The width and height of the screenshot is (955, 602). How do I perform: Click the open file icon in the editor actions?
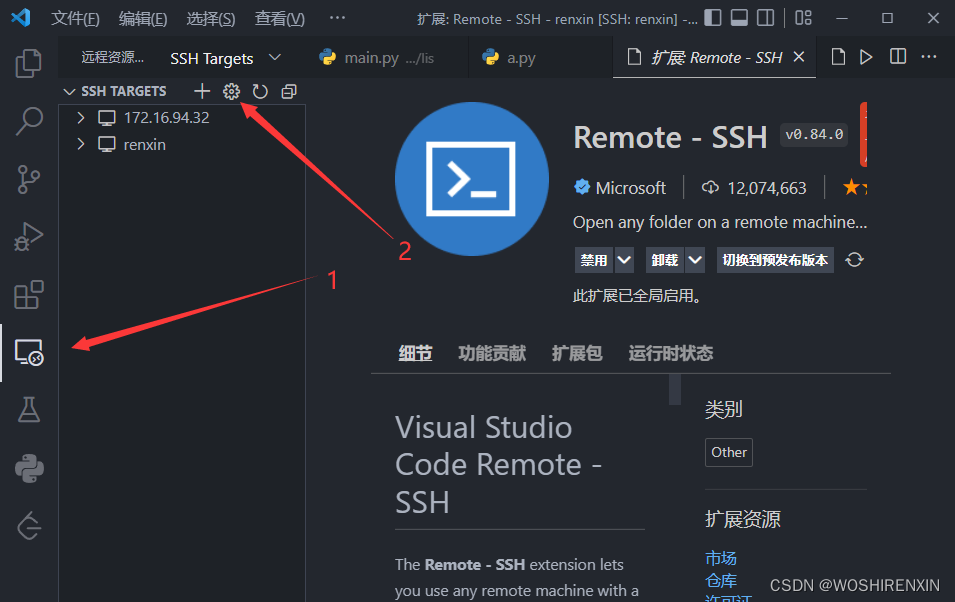(x=838, y=57)
